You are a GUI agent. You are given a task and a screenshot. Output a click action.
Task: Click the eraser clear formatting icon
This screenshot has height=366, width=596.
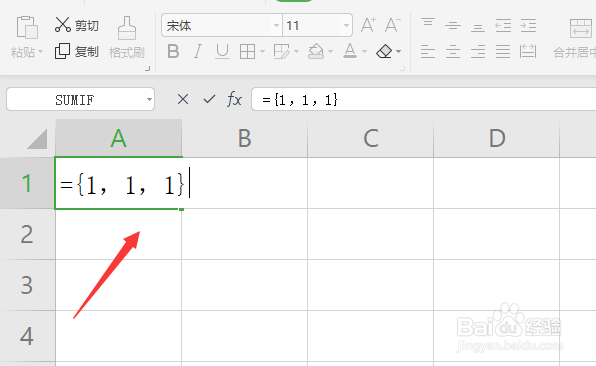pos(384,51)
